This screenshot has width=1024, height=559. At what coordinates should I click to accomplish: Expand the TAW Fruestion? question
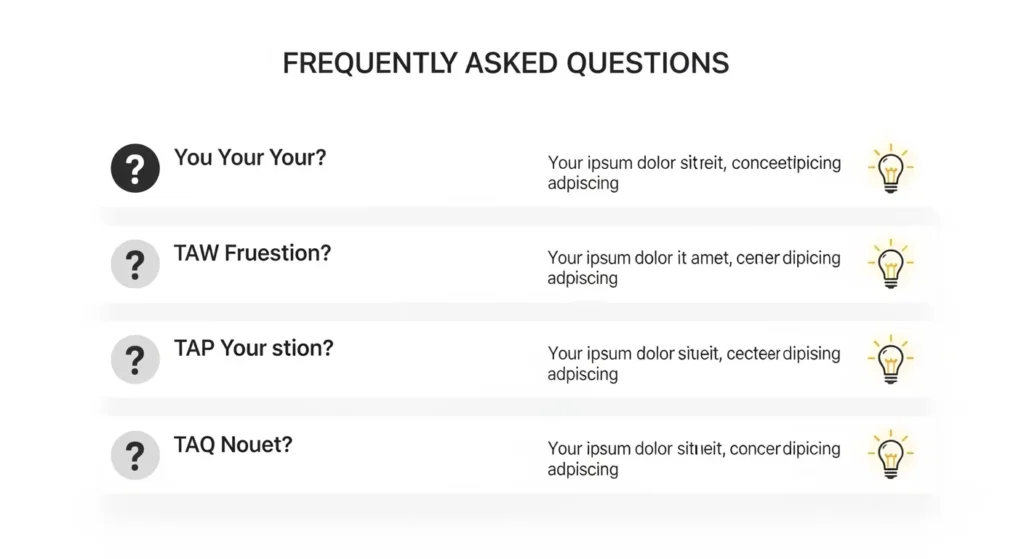pyautogui.click(x=252, y=254)
